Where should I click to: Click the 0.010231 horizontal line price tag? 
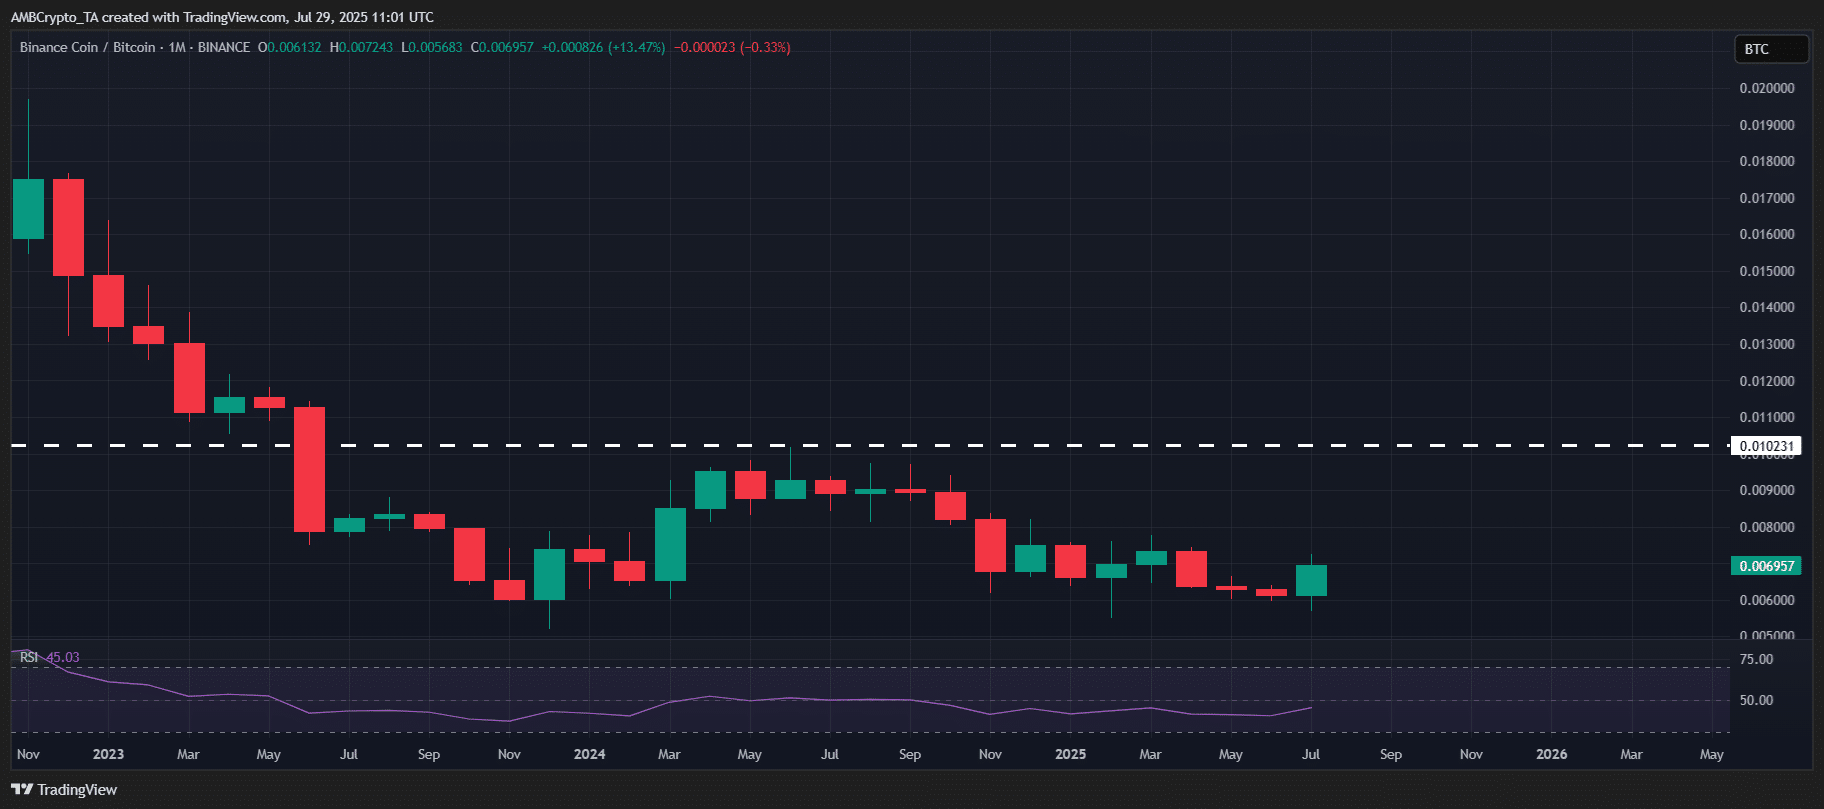(1766, 446)
